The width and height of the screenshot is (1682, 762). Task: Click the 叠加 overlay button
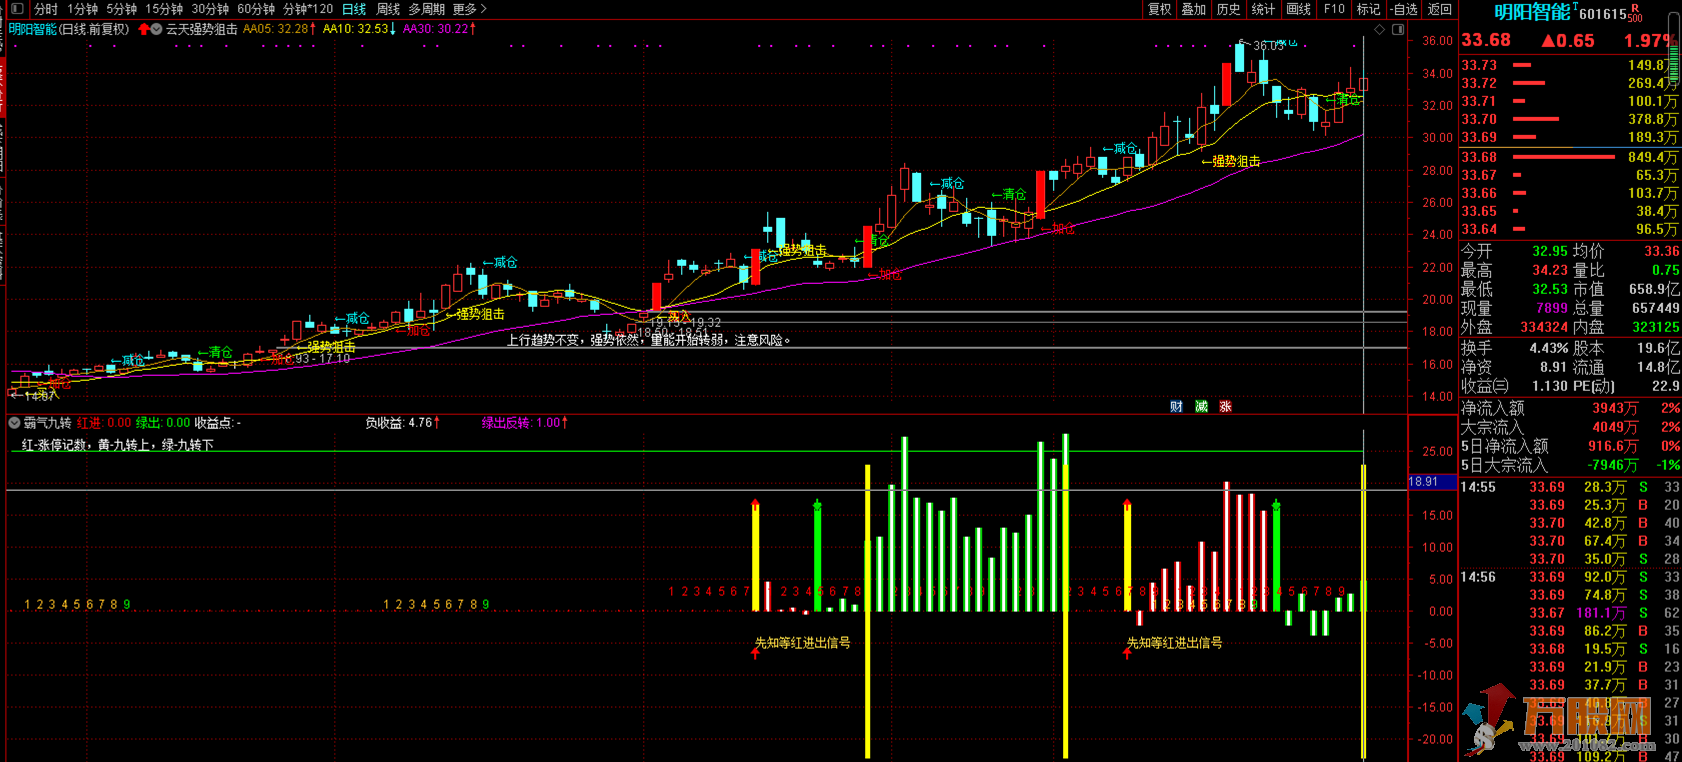tap(1194, 9)
